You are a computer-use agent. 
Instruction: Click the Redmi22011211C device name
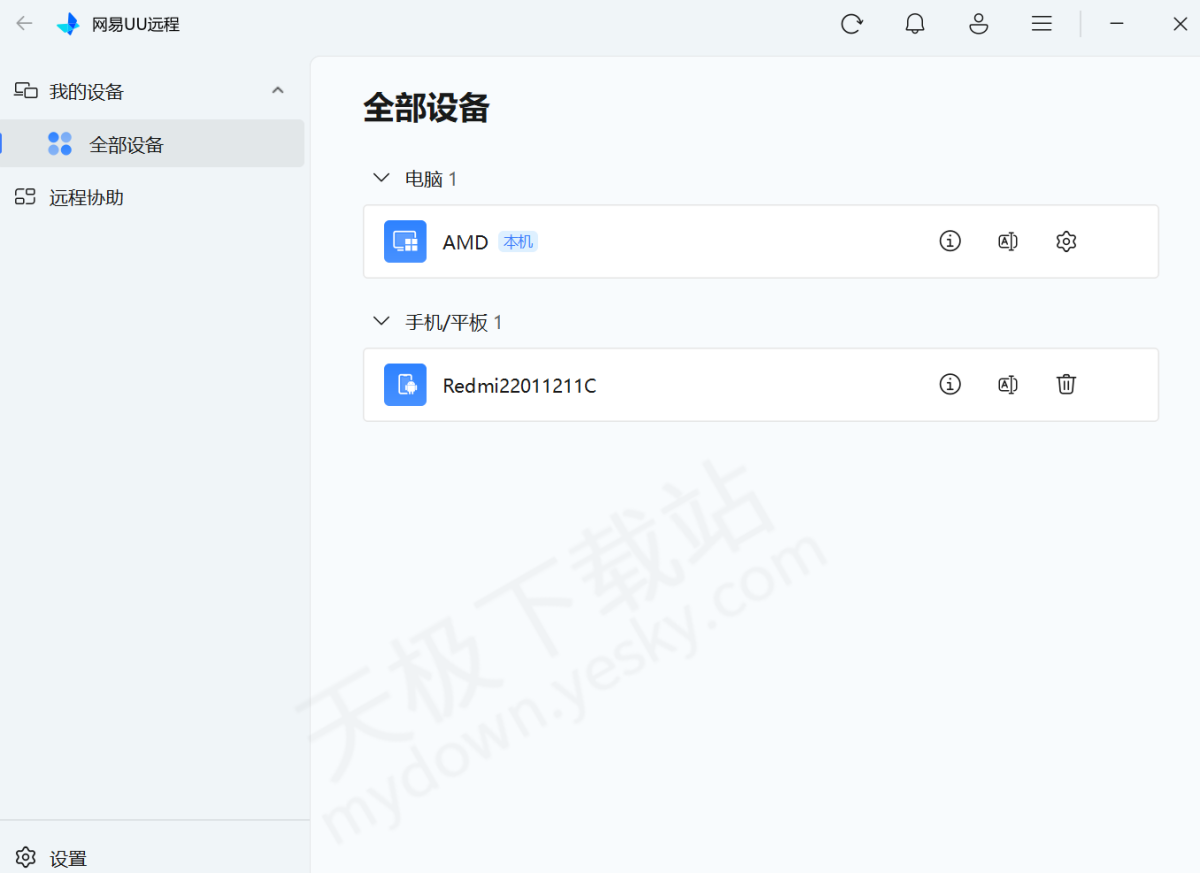pos(520,385)
